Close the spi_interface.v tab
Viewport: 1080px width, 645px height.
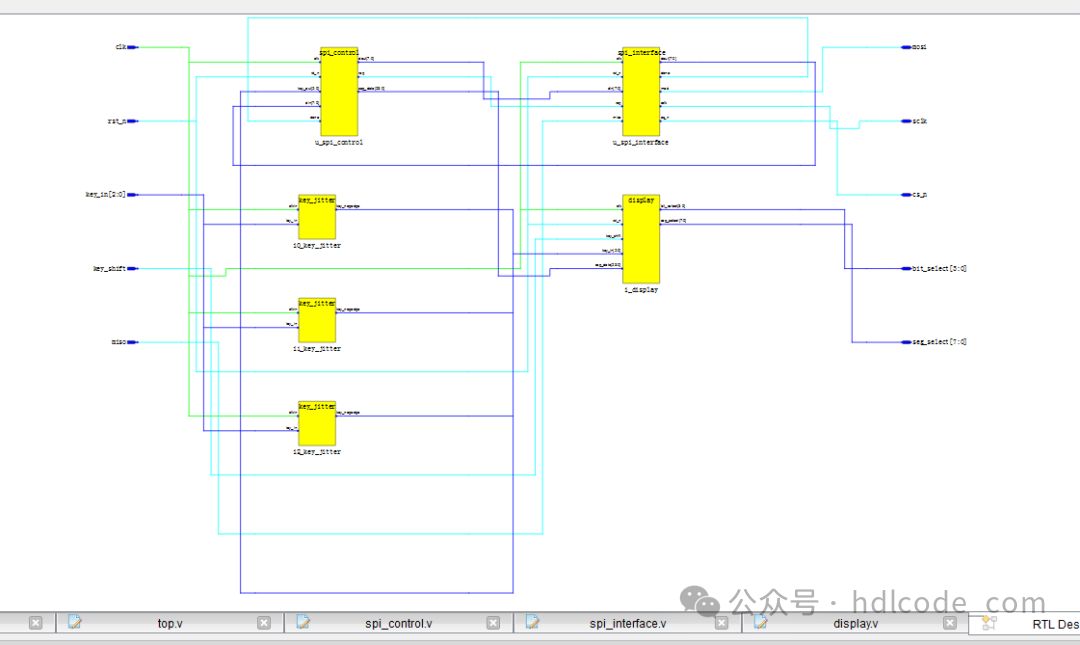[722, 623]
